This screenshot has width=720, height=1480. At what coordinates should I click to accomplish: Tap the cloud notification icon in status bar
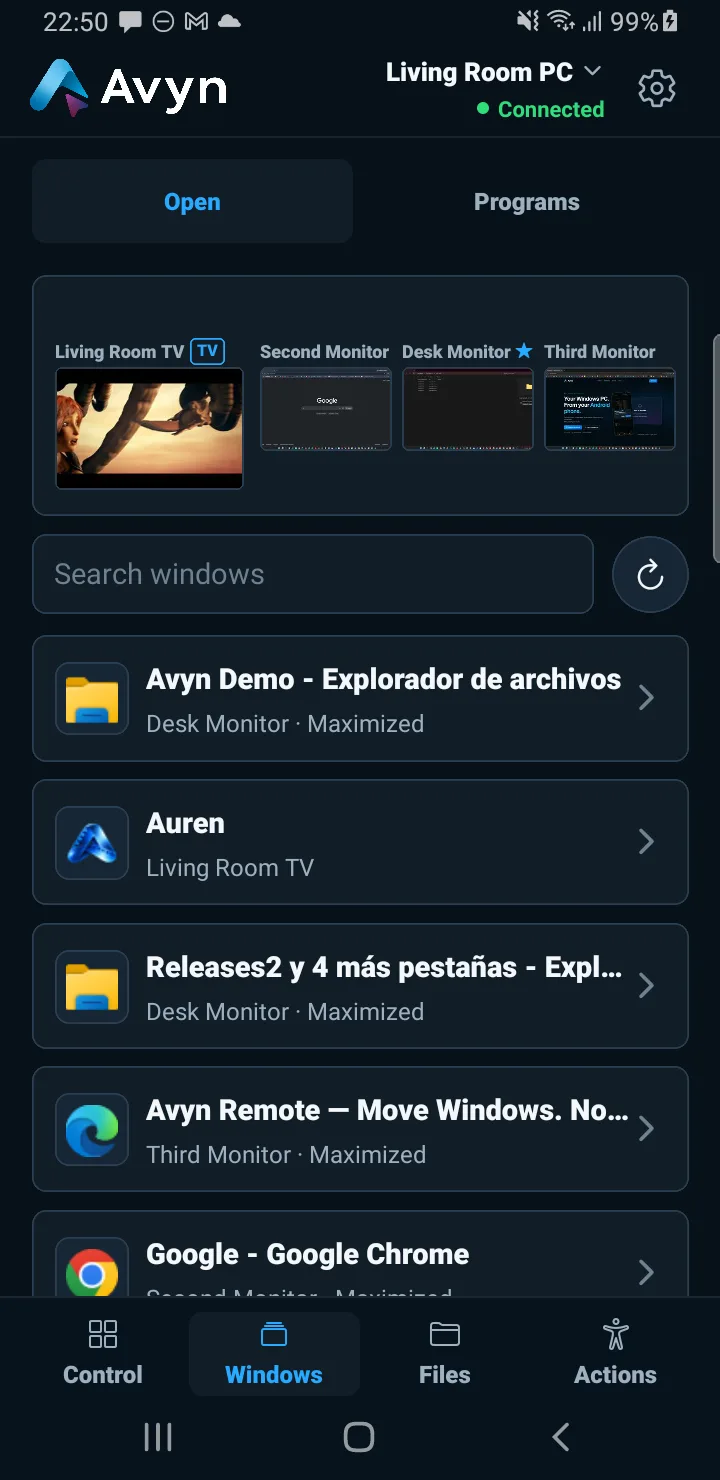(229, 21)
